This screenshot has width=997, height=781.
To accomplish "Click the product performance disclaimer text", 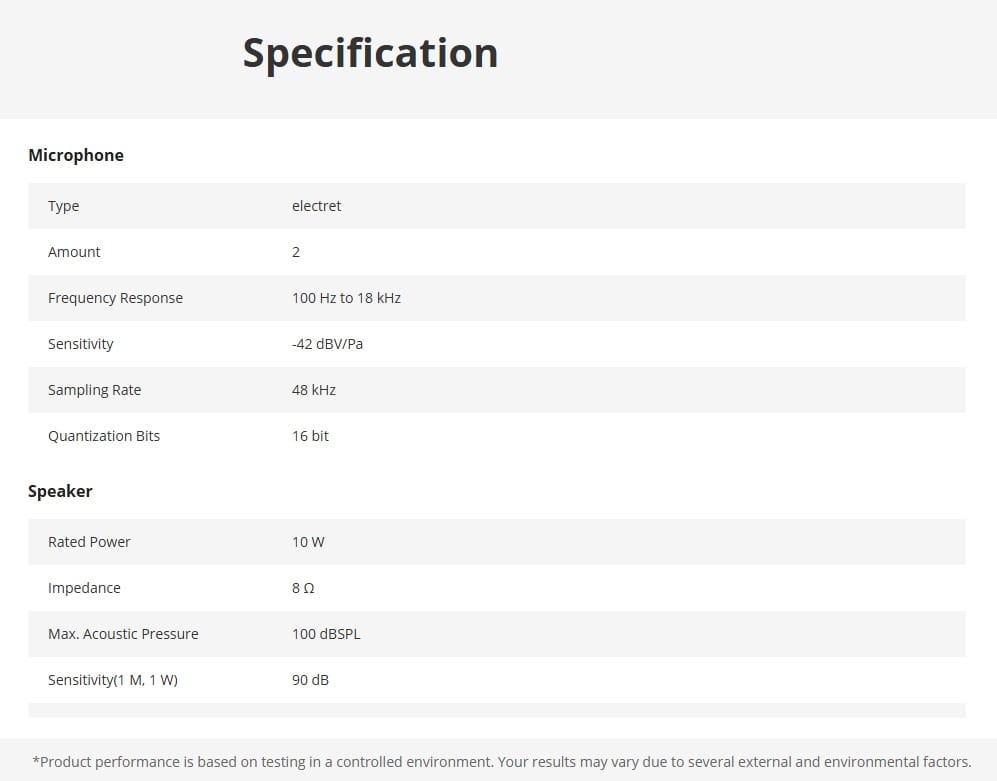I will click(x=502, y=762).
